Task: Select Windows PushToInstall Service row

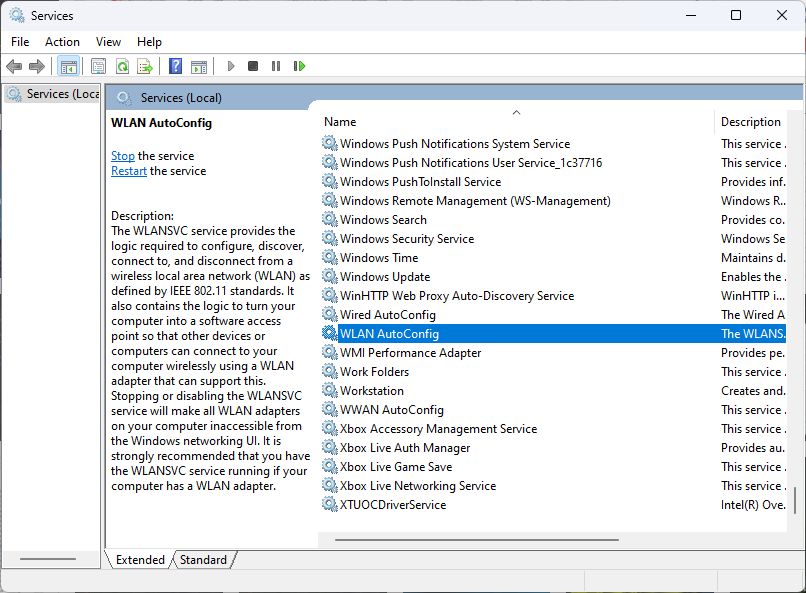Action: click(x=420, y=182)
